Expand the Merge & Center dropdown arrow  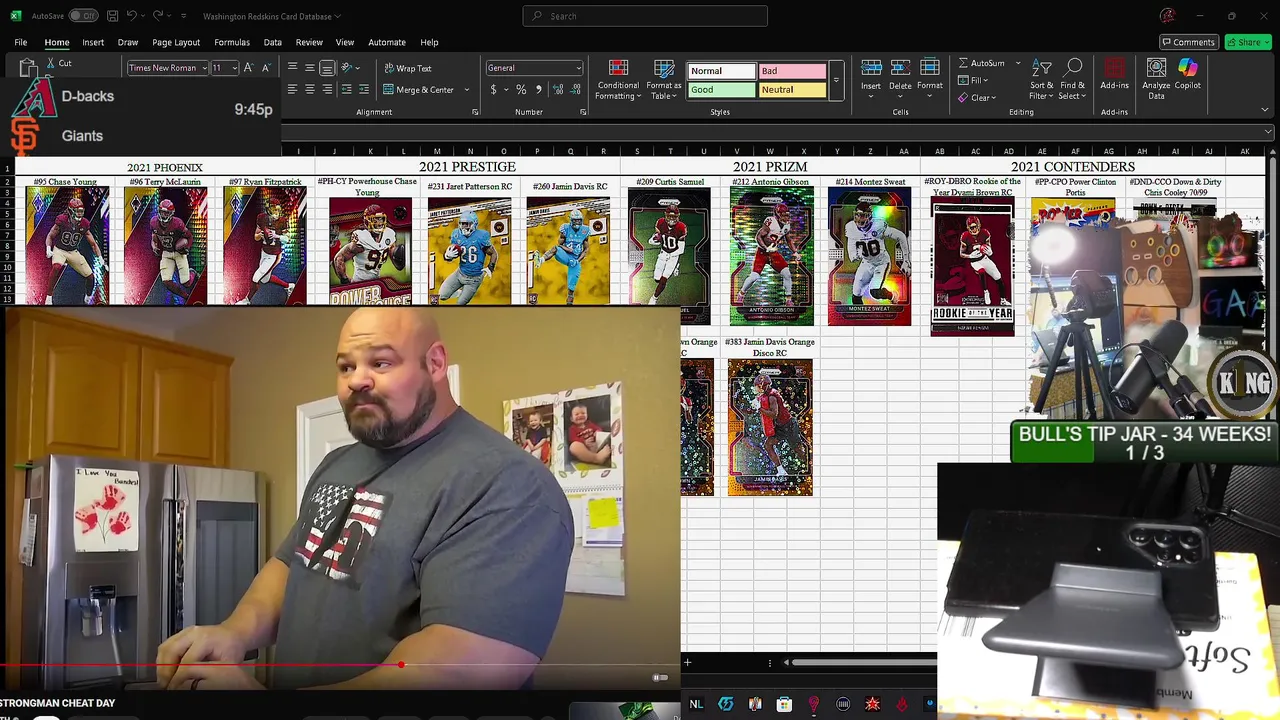pyautogui.click(x=467, y=89)
